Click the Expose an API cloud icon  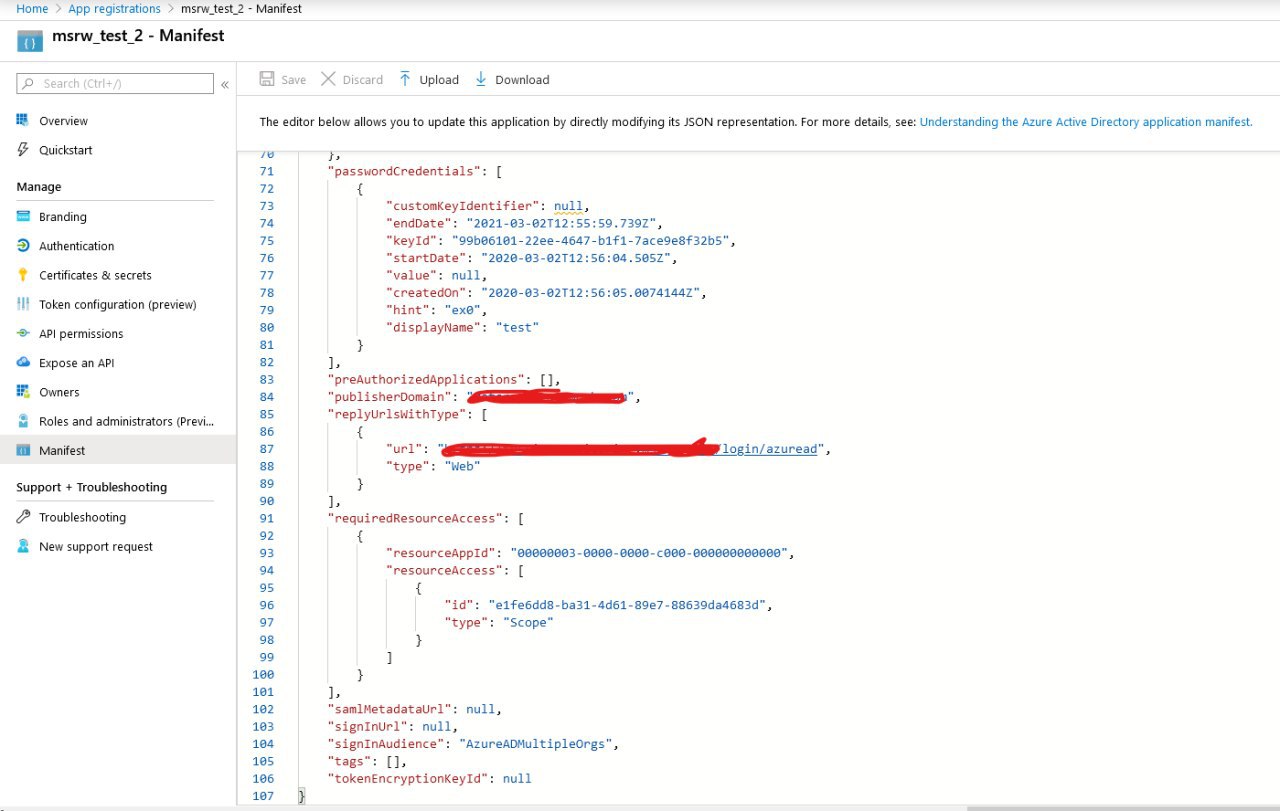pos(22,362)
